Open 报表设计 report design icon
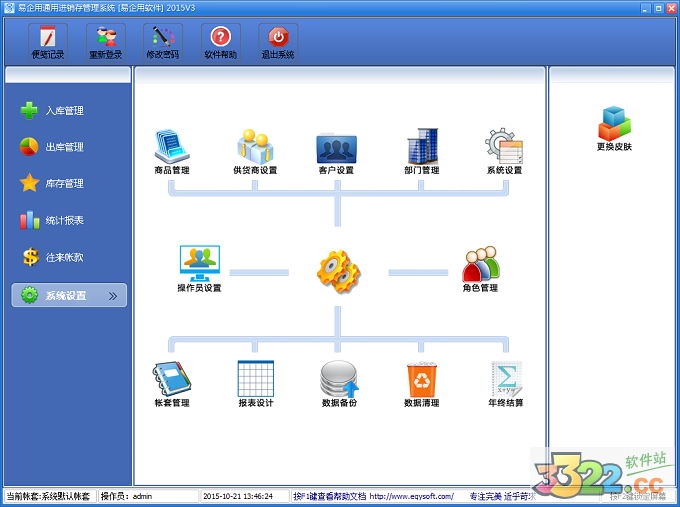Screen dimensions: 680x507 tap(255, 384)
